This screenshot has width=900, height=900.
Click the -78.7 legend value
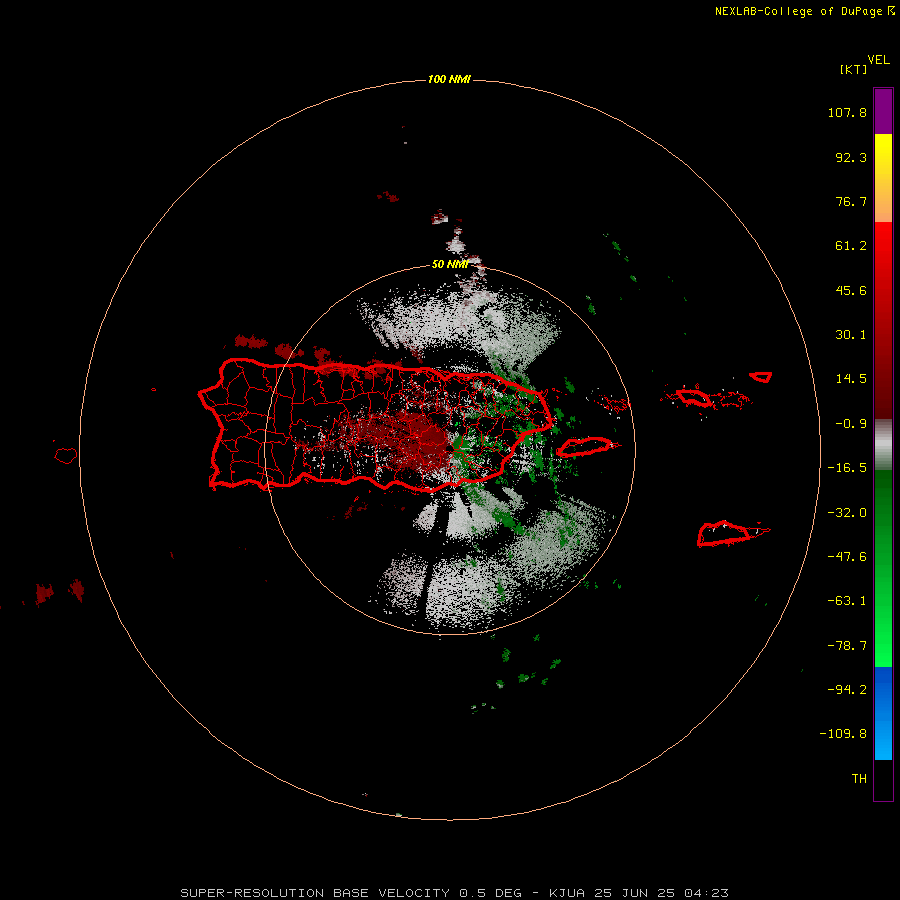[847, 646]
